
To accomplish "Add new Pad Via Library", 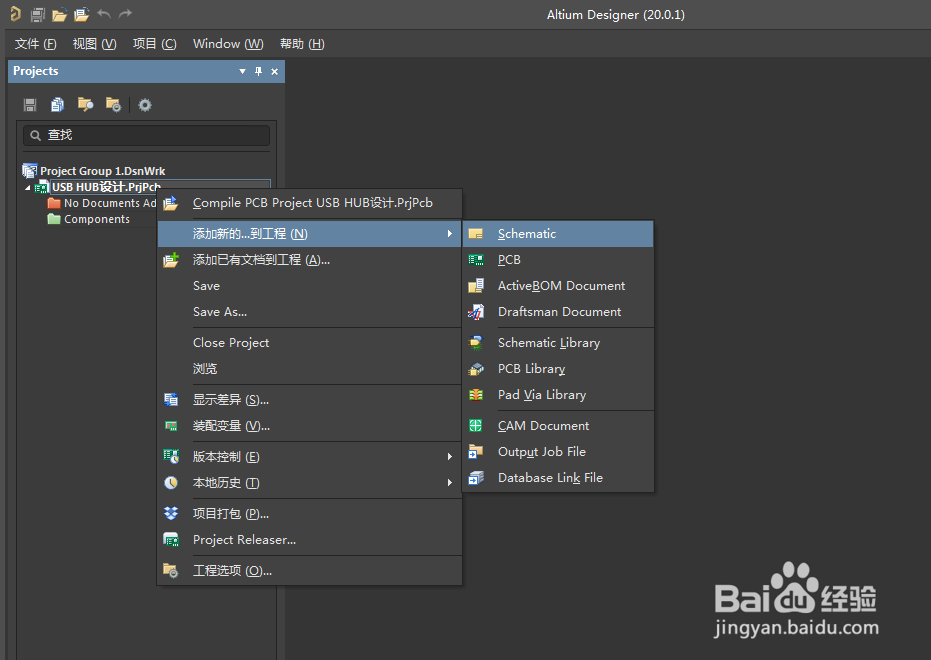I will tap(558, 395).
